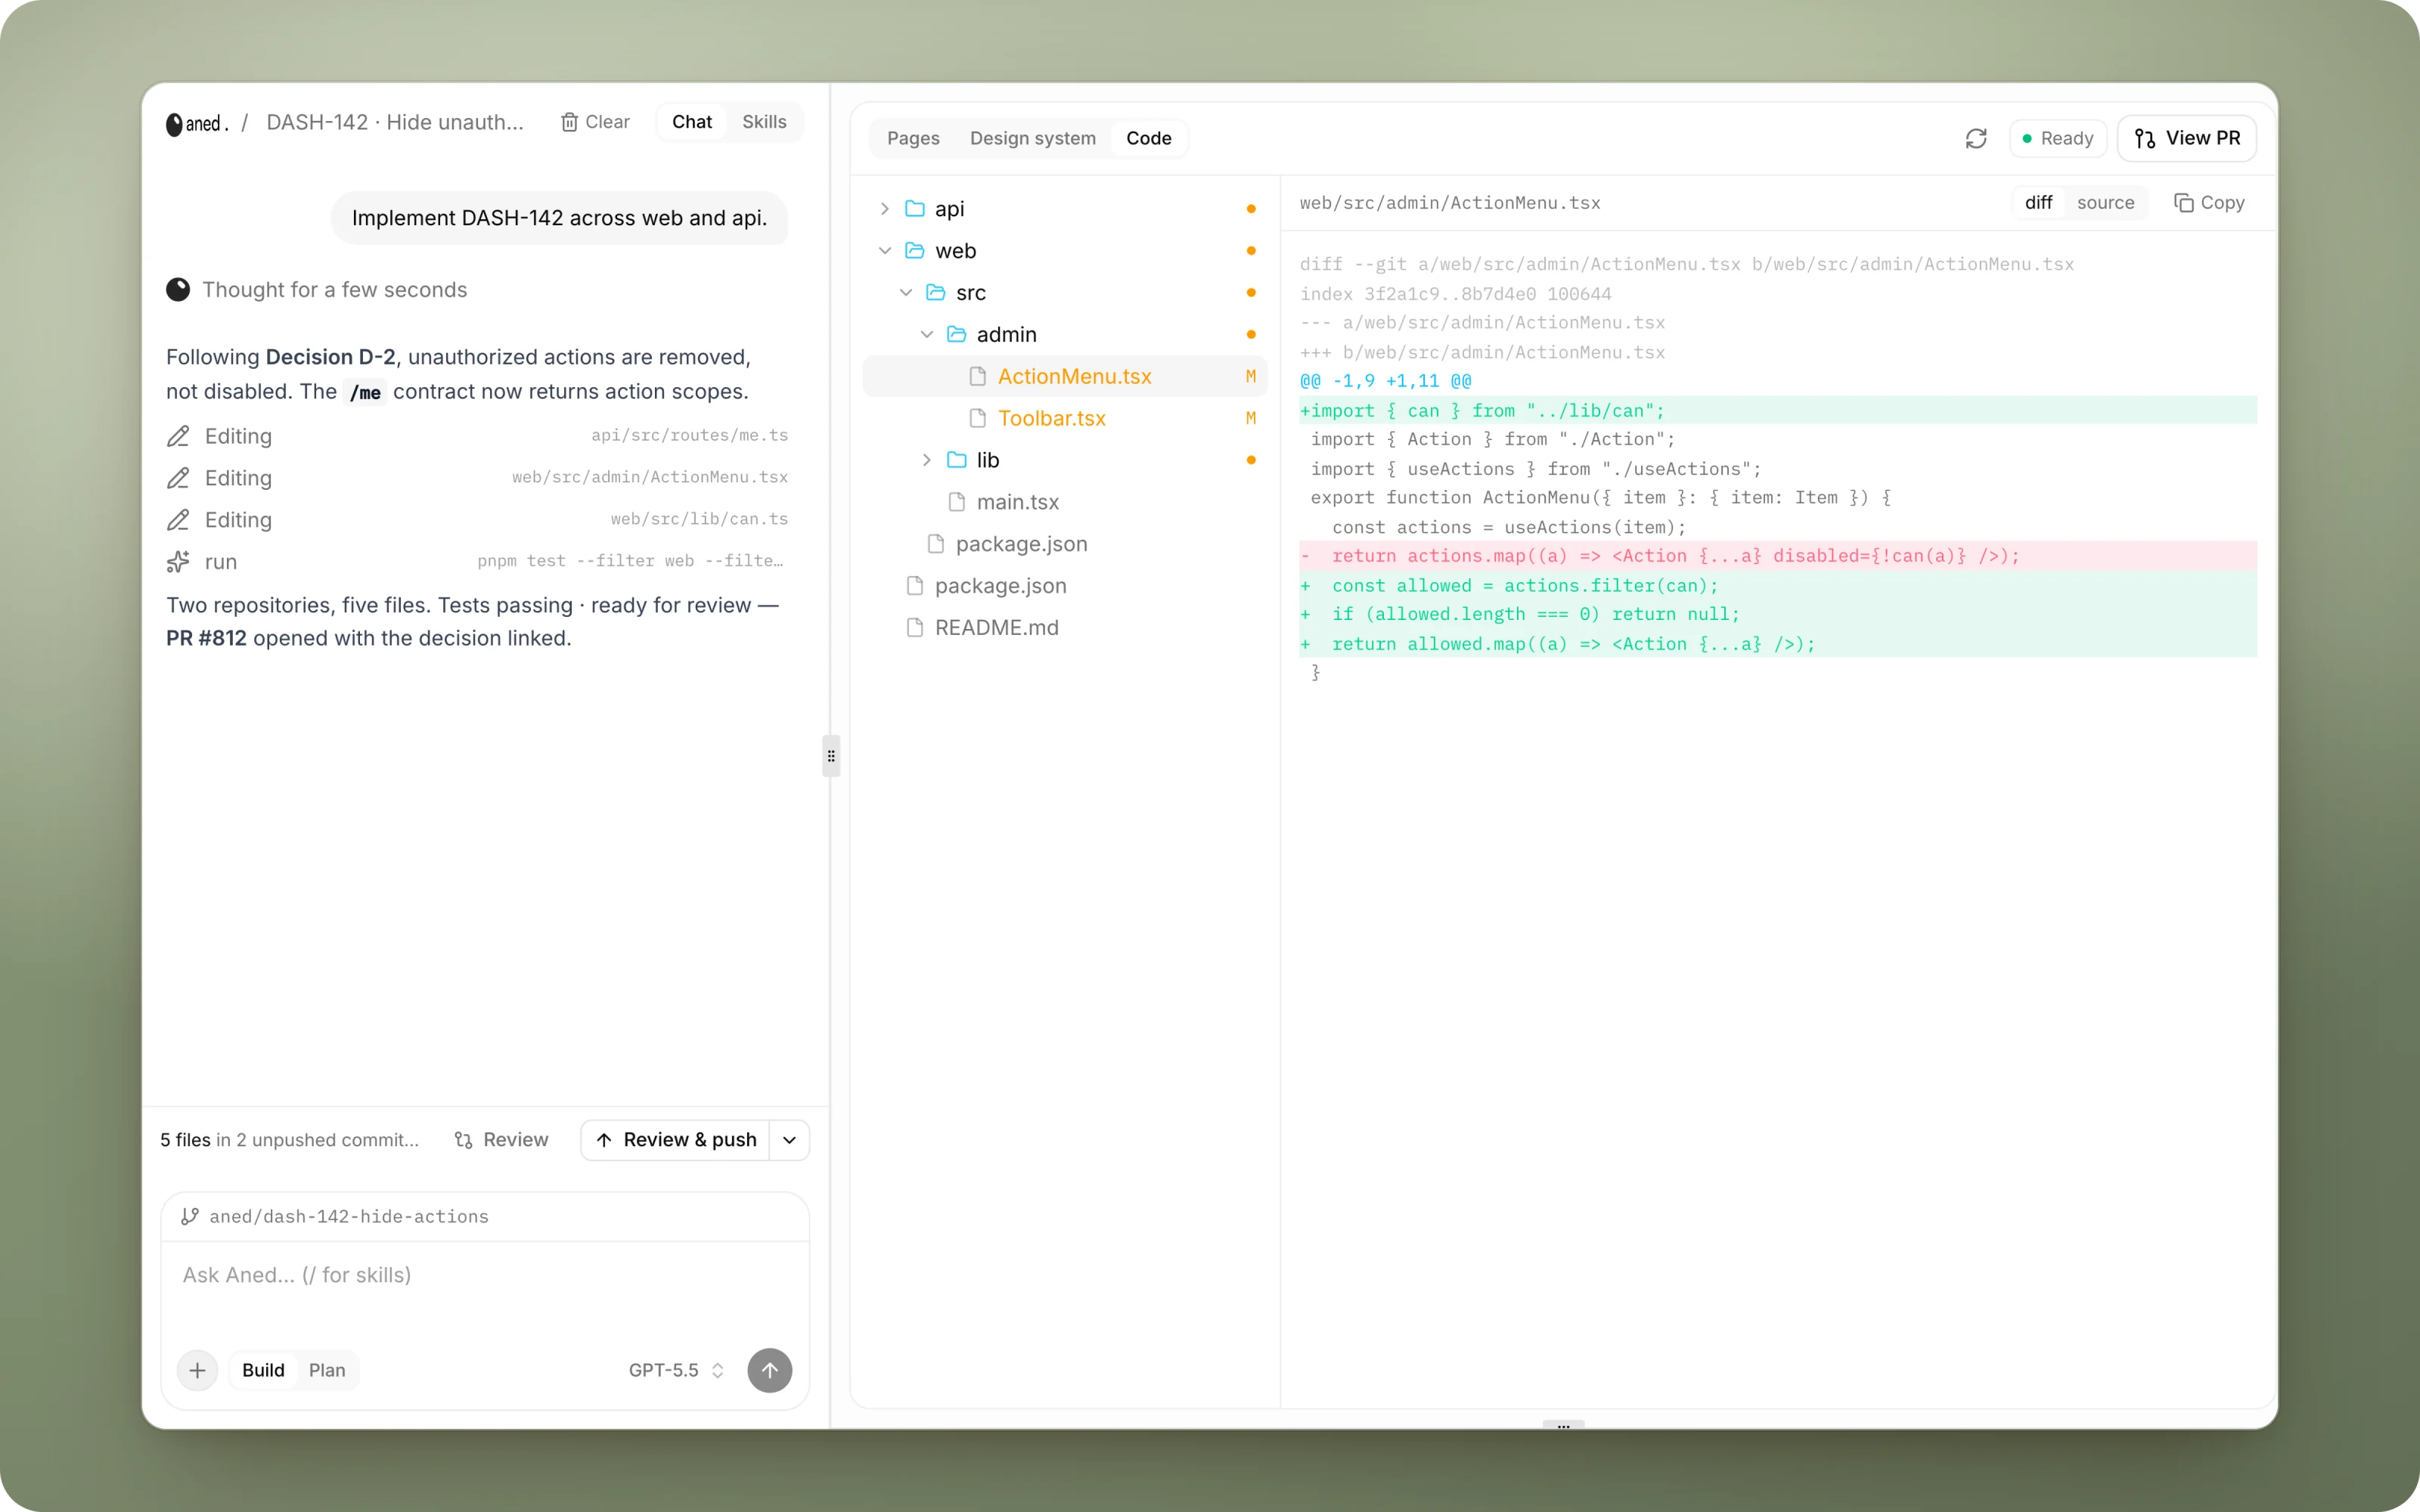The image size is (2420, 1512).
Task: Switch to the Code tab
Action: [1148, 138]
